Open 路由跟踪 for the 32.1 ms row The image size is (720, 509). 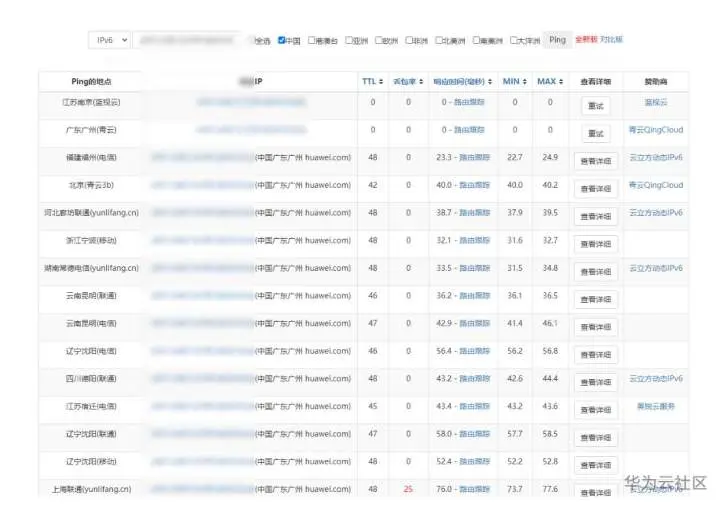(x=475, y=240)
